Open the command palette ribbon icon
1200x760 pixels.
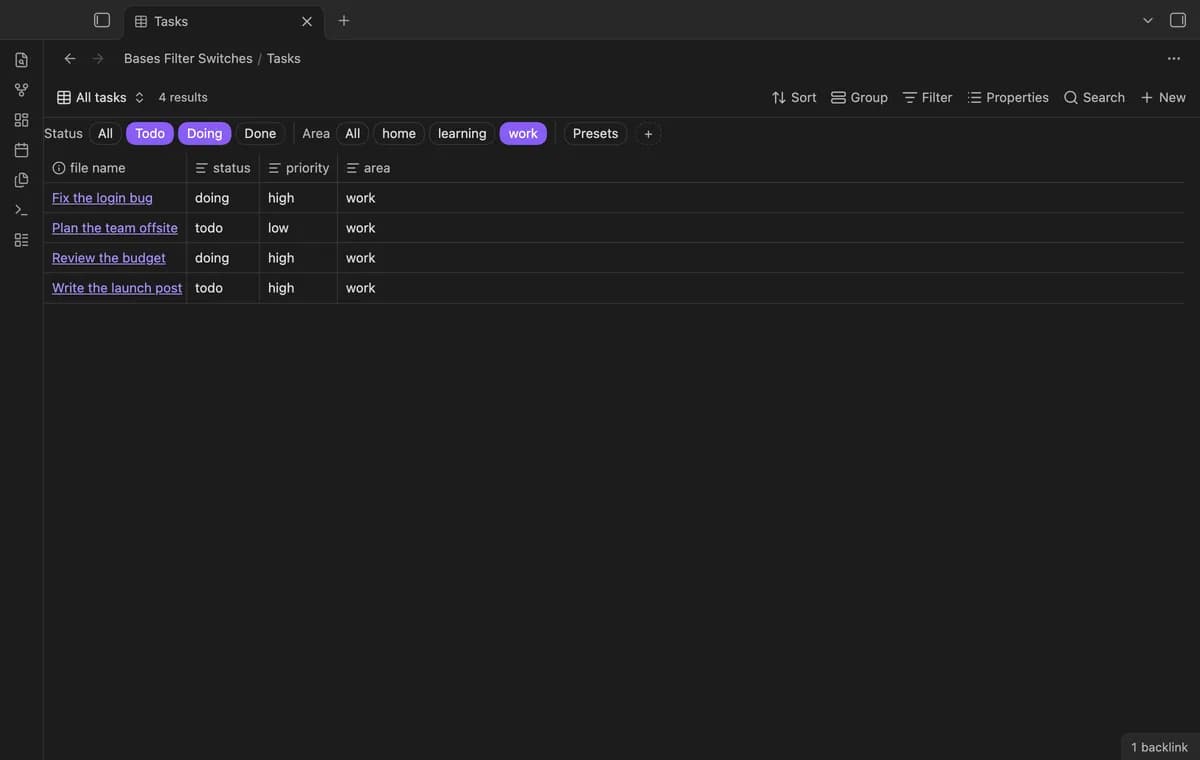pyautogui.click(x=21, y=210)
